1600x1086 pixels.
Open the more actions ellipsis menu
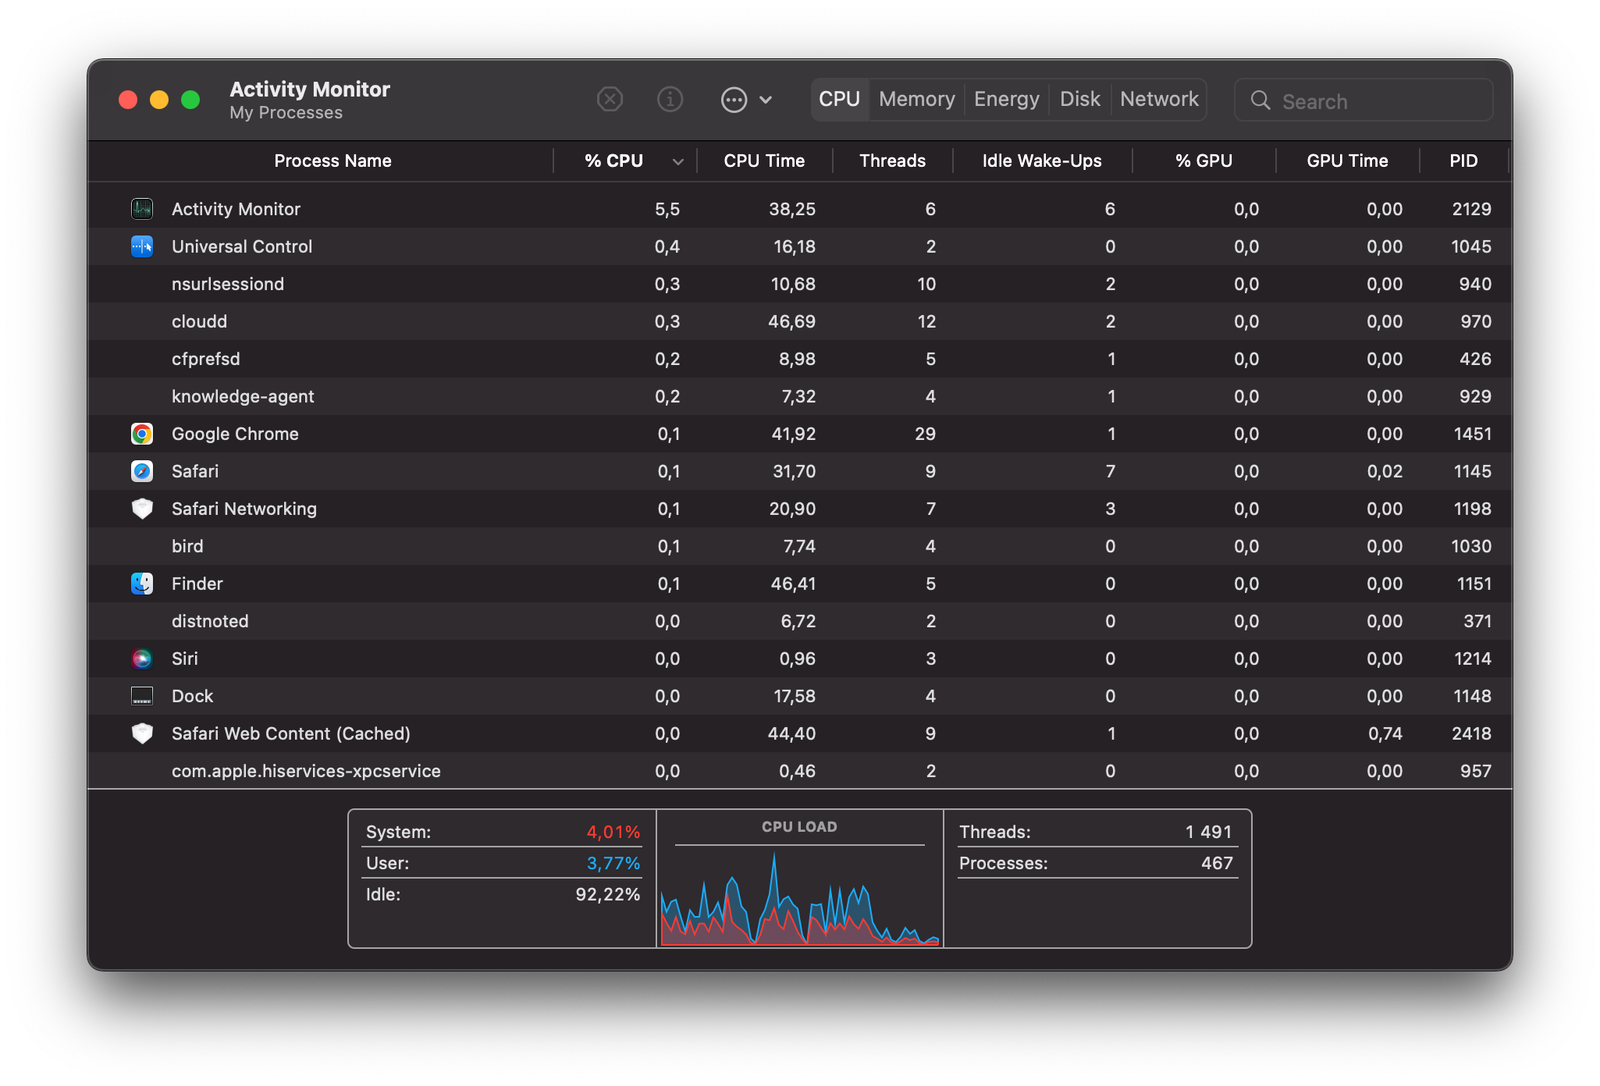pos(734,100)
